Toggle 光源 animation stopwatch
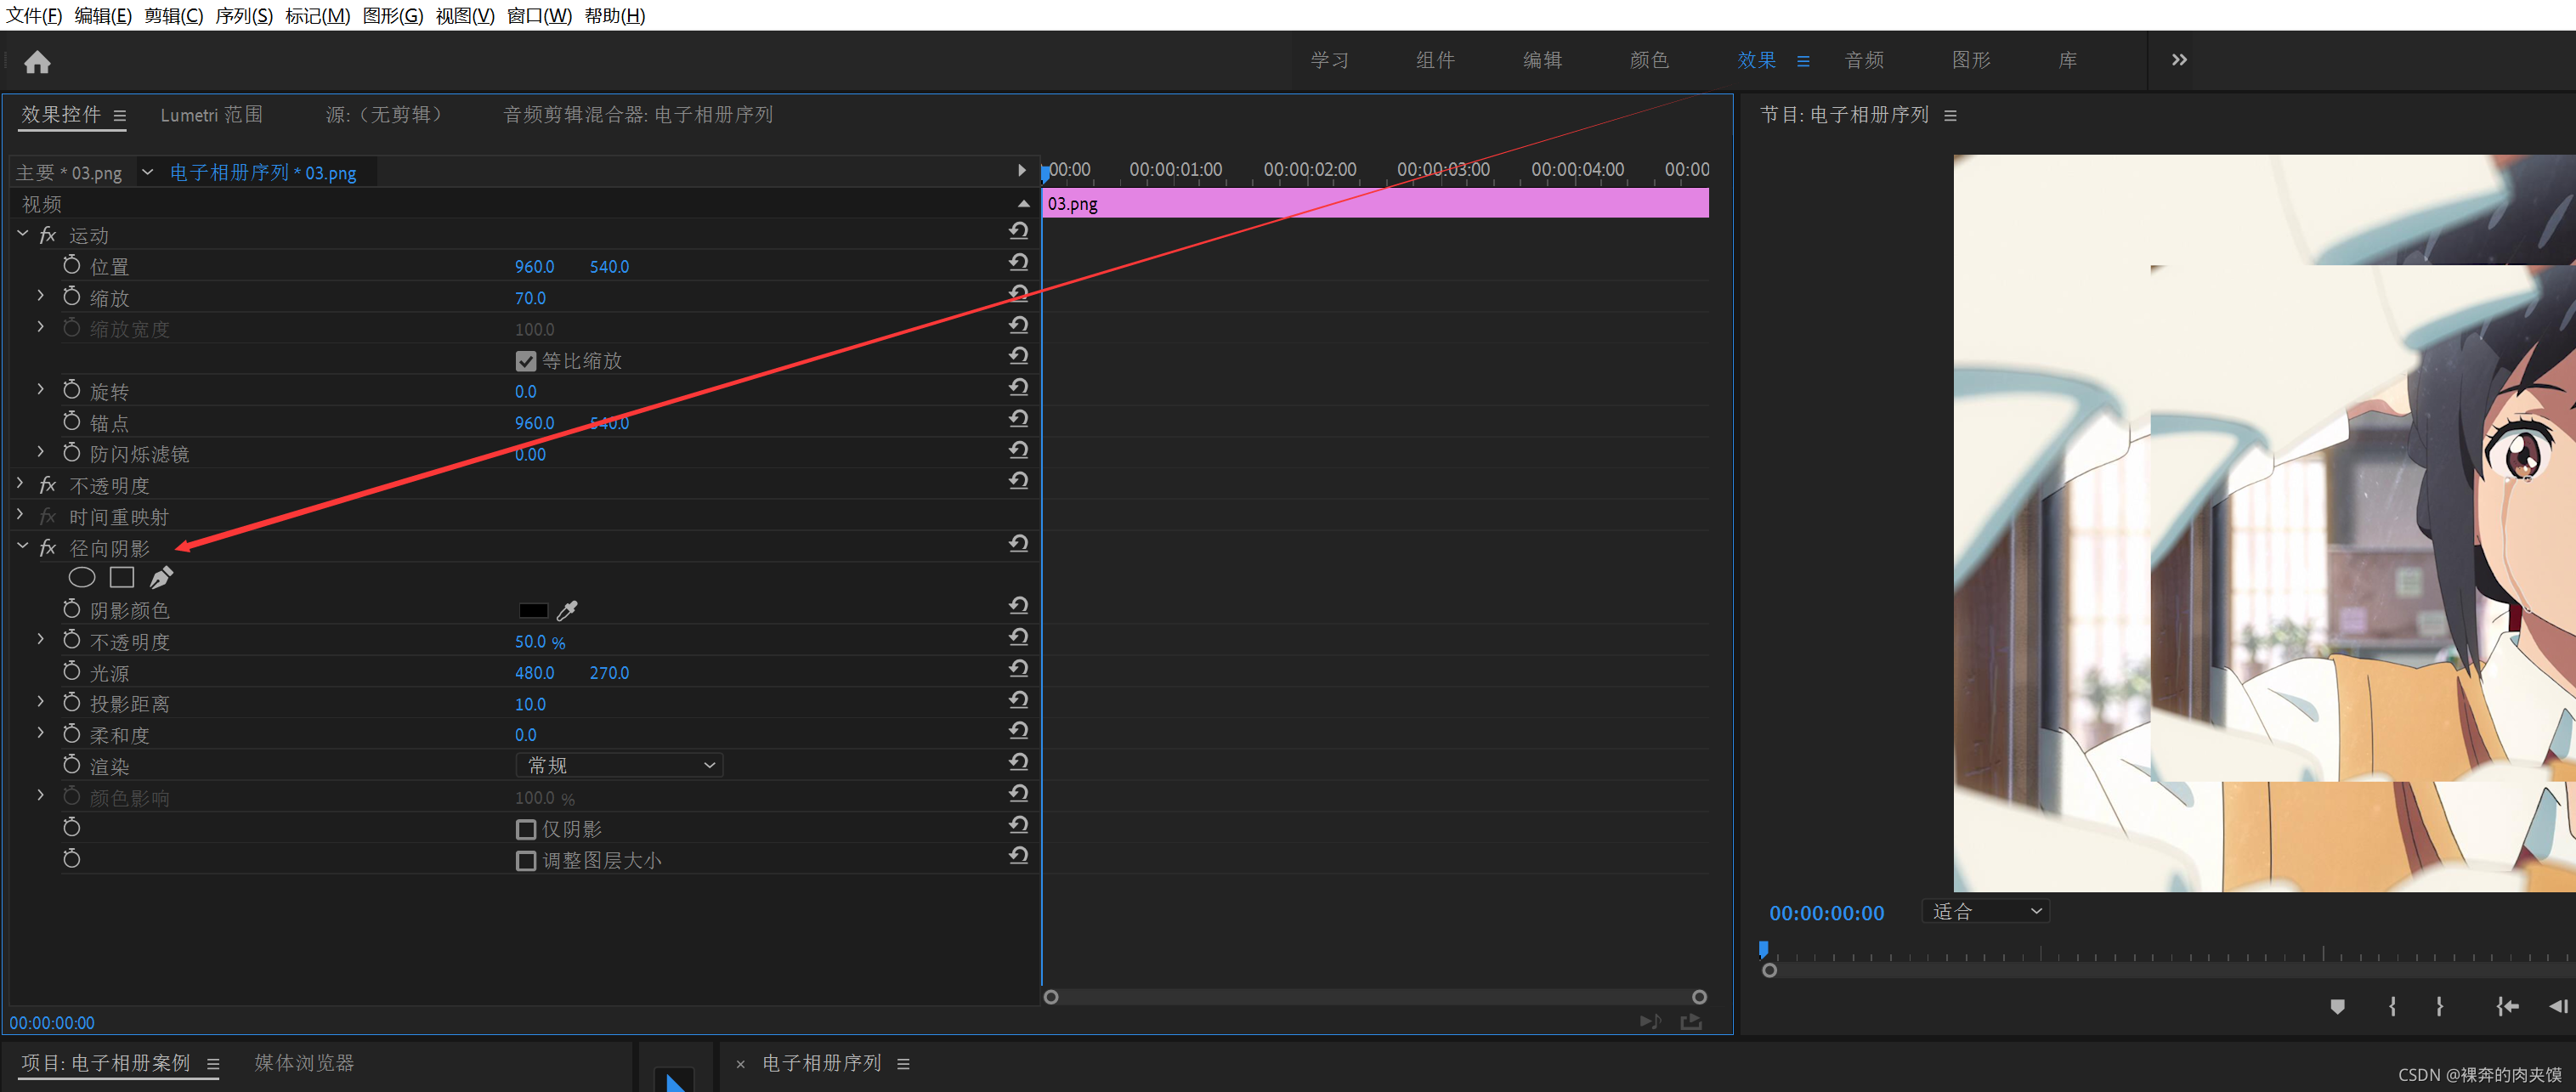This screenshot has height=1092, width=2576. (x=72, y=671)
